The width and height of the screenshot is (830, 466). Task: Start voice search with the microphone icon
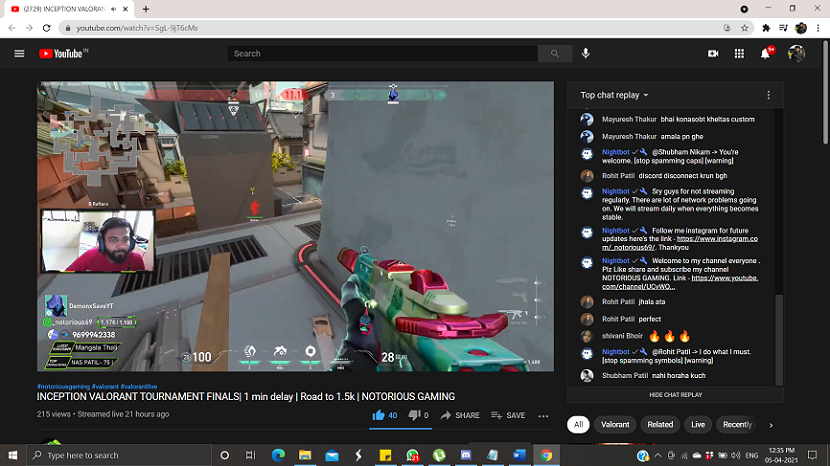(586, 53)
